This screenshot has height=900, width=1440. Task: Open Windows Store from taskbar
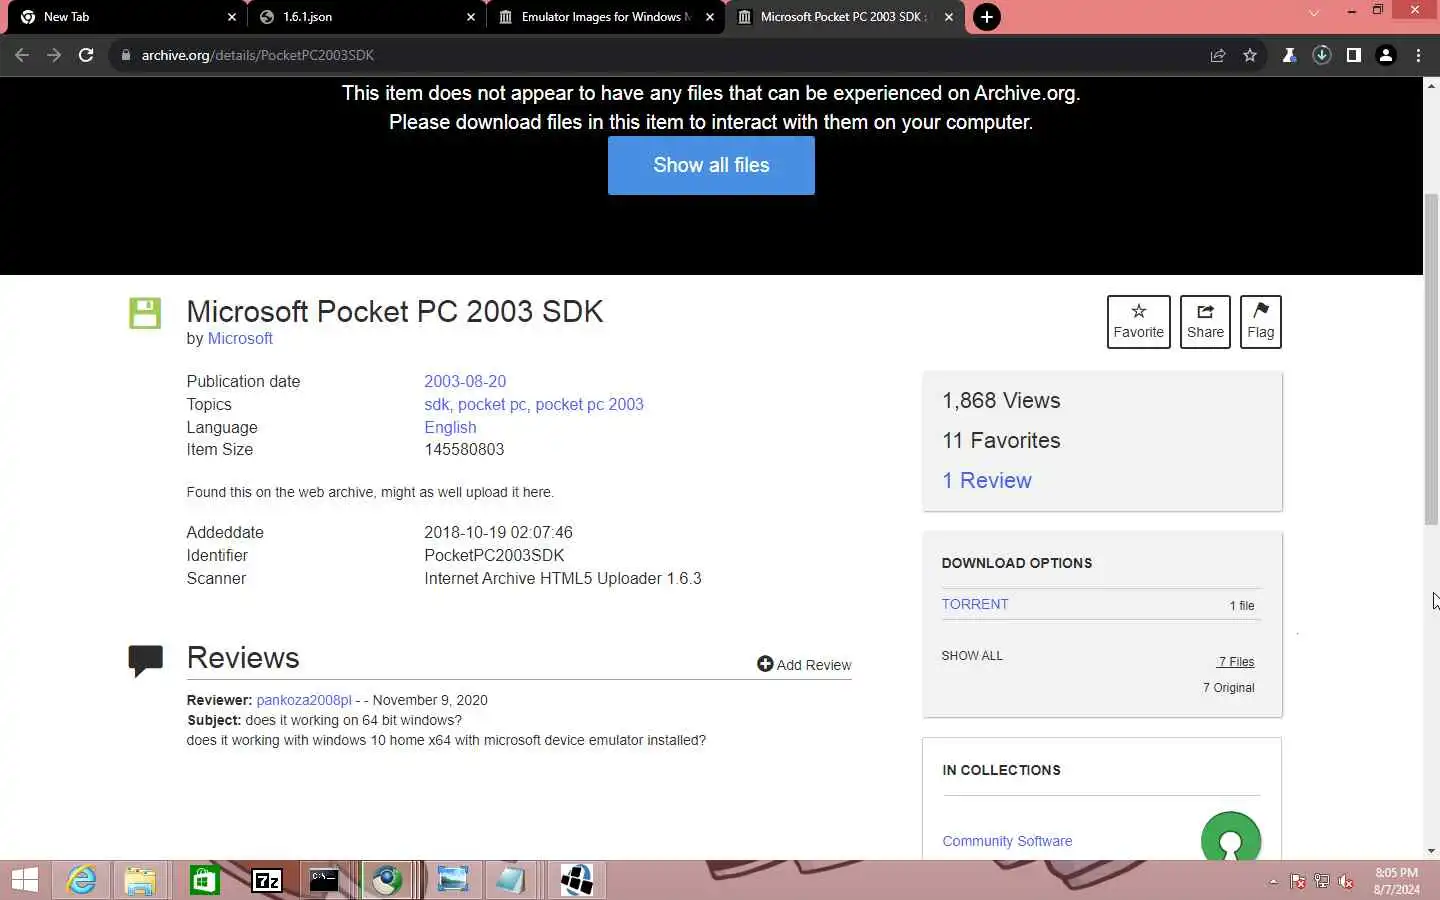[204, 880]
